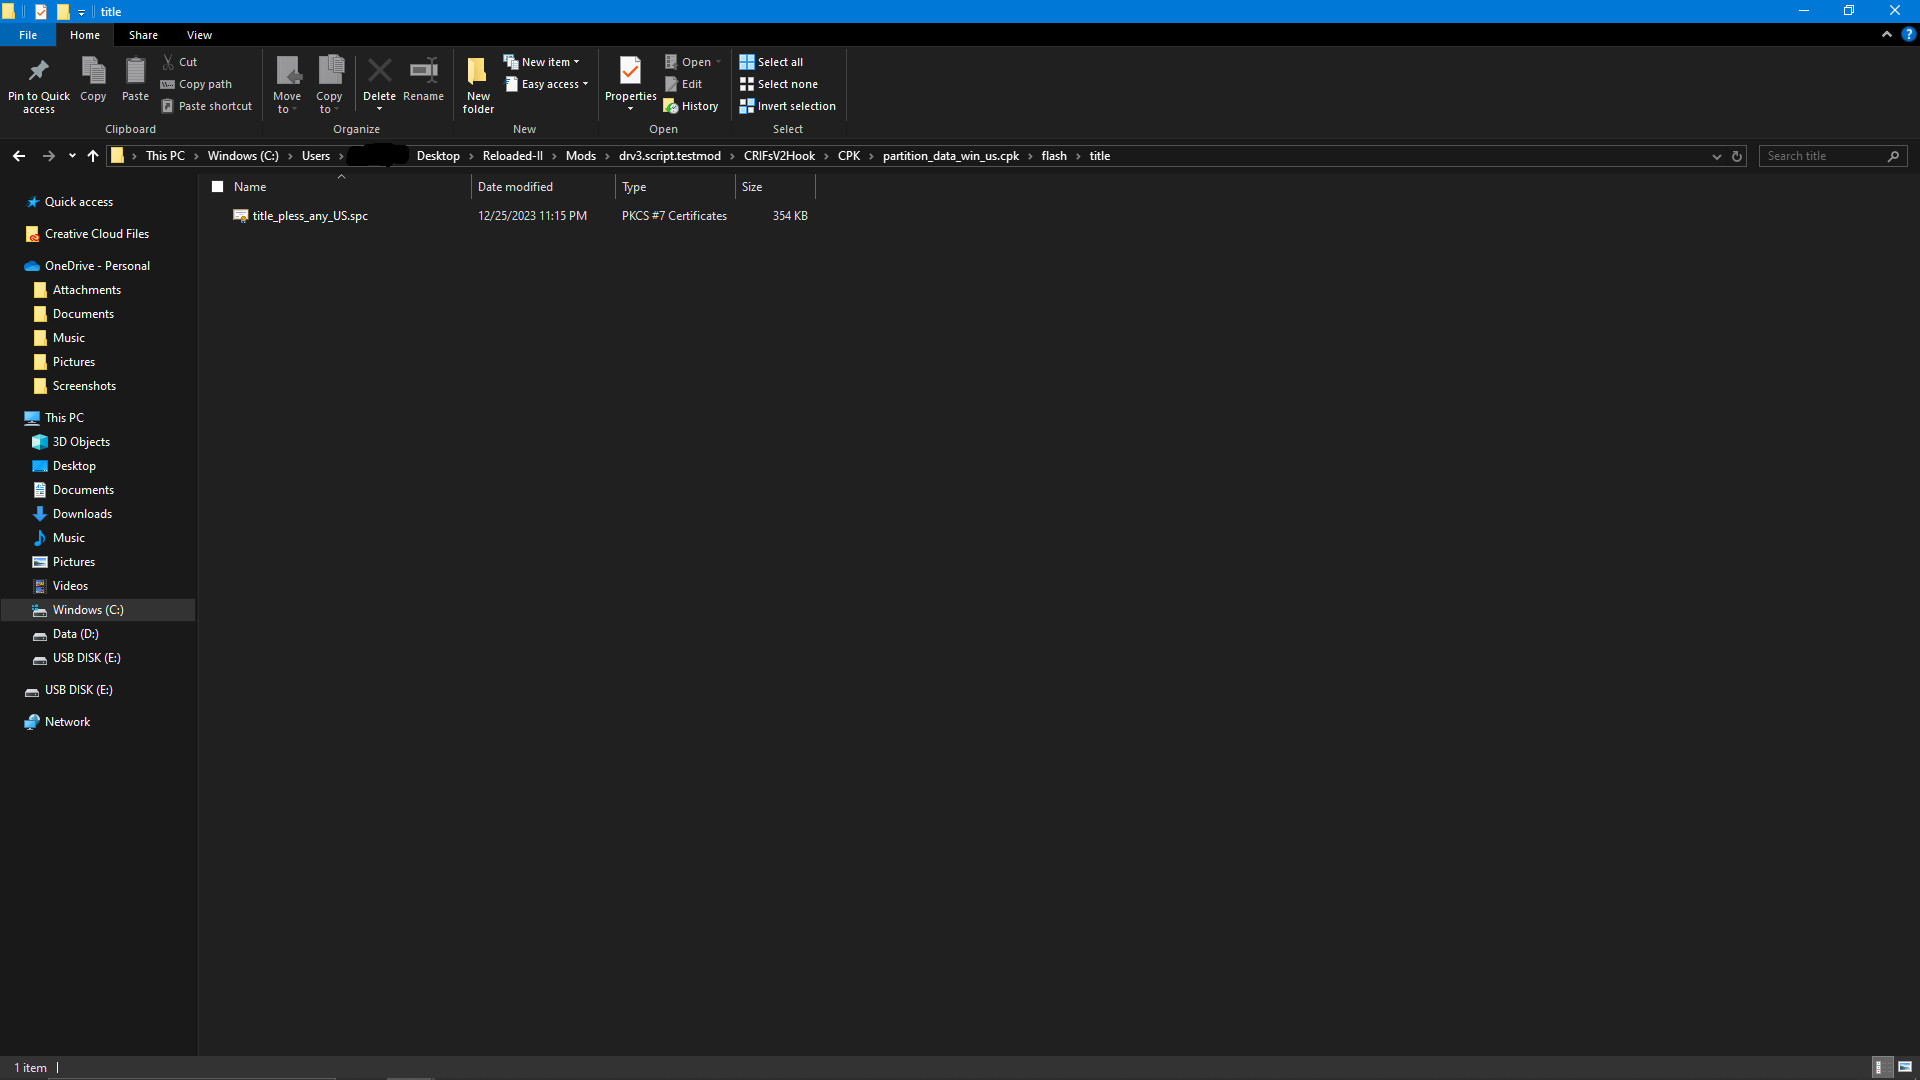
Task: Click the Properties ribbon icon
Action: click(x=630, y=72)
